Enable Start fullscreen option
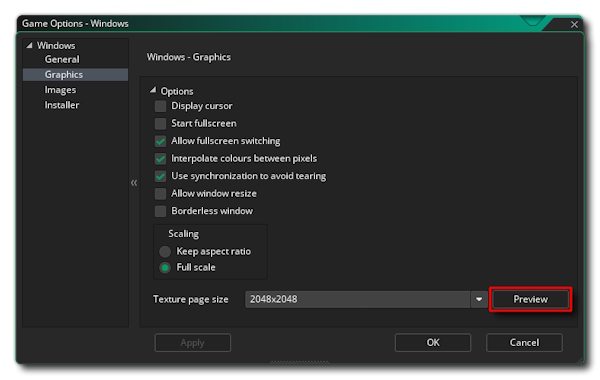 coord(160,124)
